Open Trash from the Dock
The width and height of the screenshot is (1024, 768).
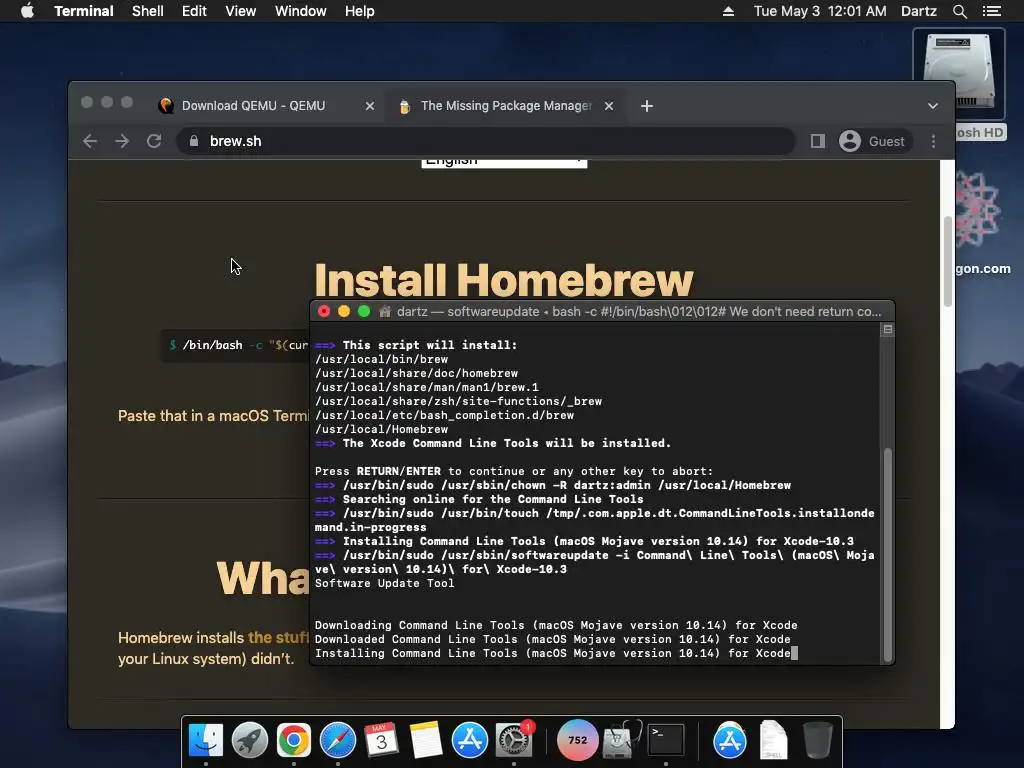click(817, 740)
